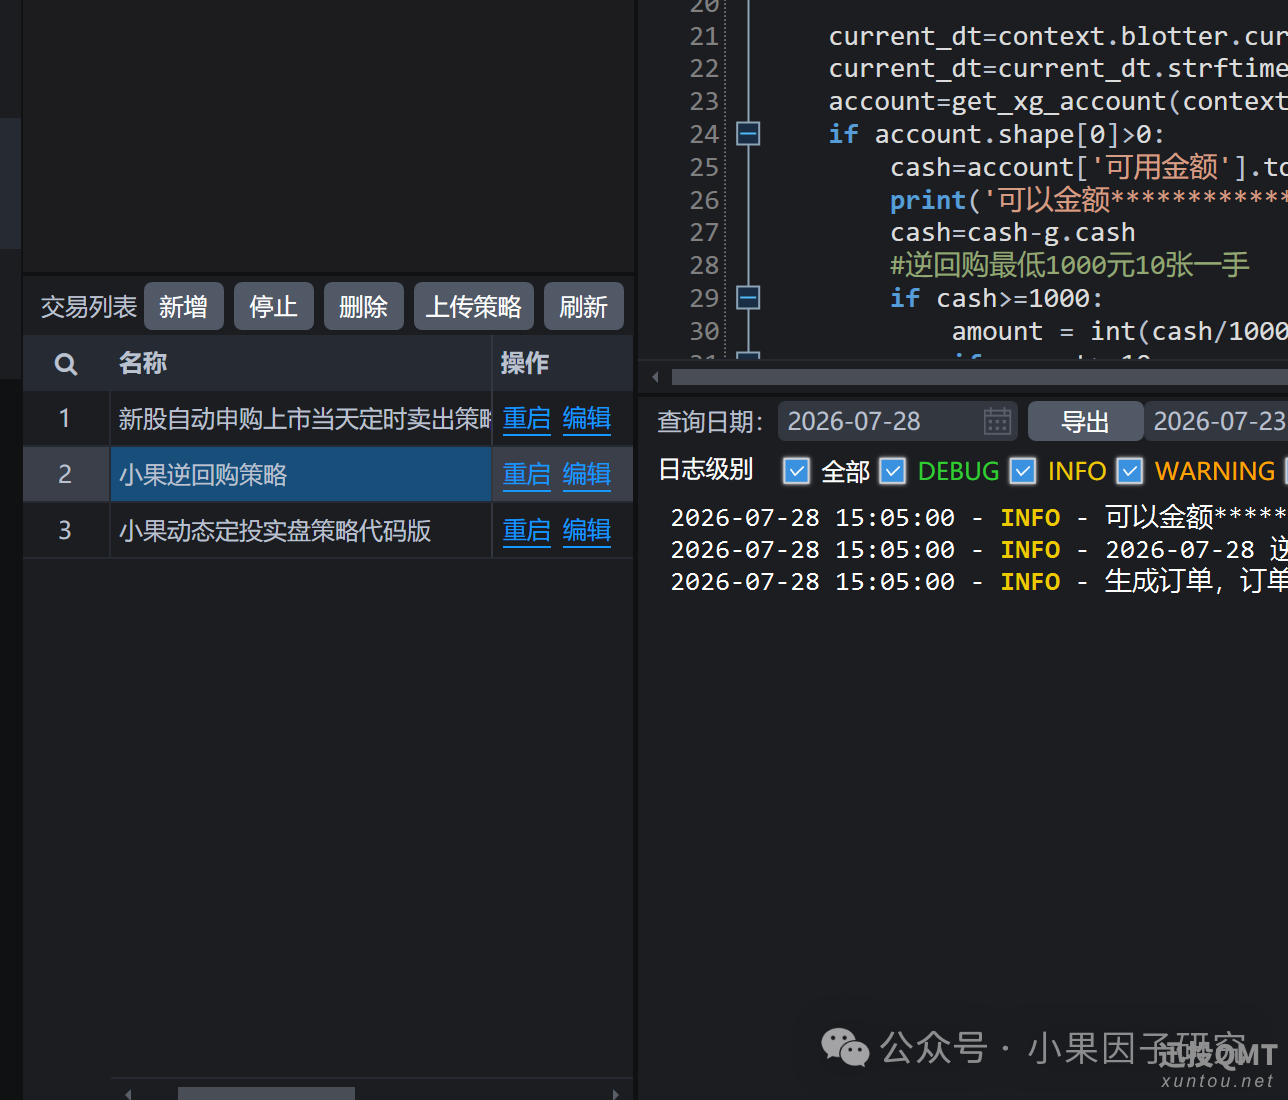Select row 小果动态定投实盘策略代码版

coord(328,530)
